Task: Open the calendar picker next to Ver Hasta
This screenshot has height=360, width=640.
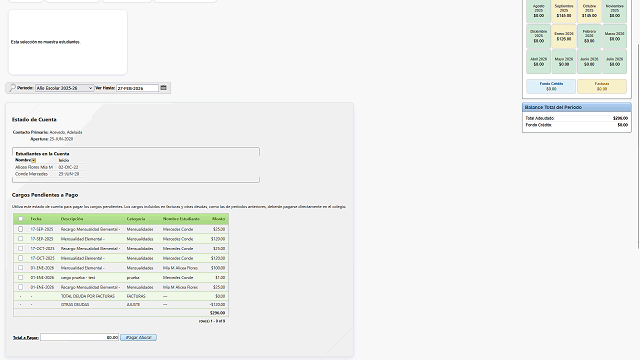Action: pyautogui.click(x=163, y=88)
